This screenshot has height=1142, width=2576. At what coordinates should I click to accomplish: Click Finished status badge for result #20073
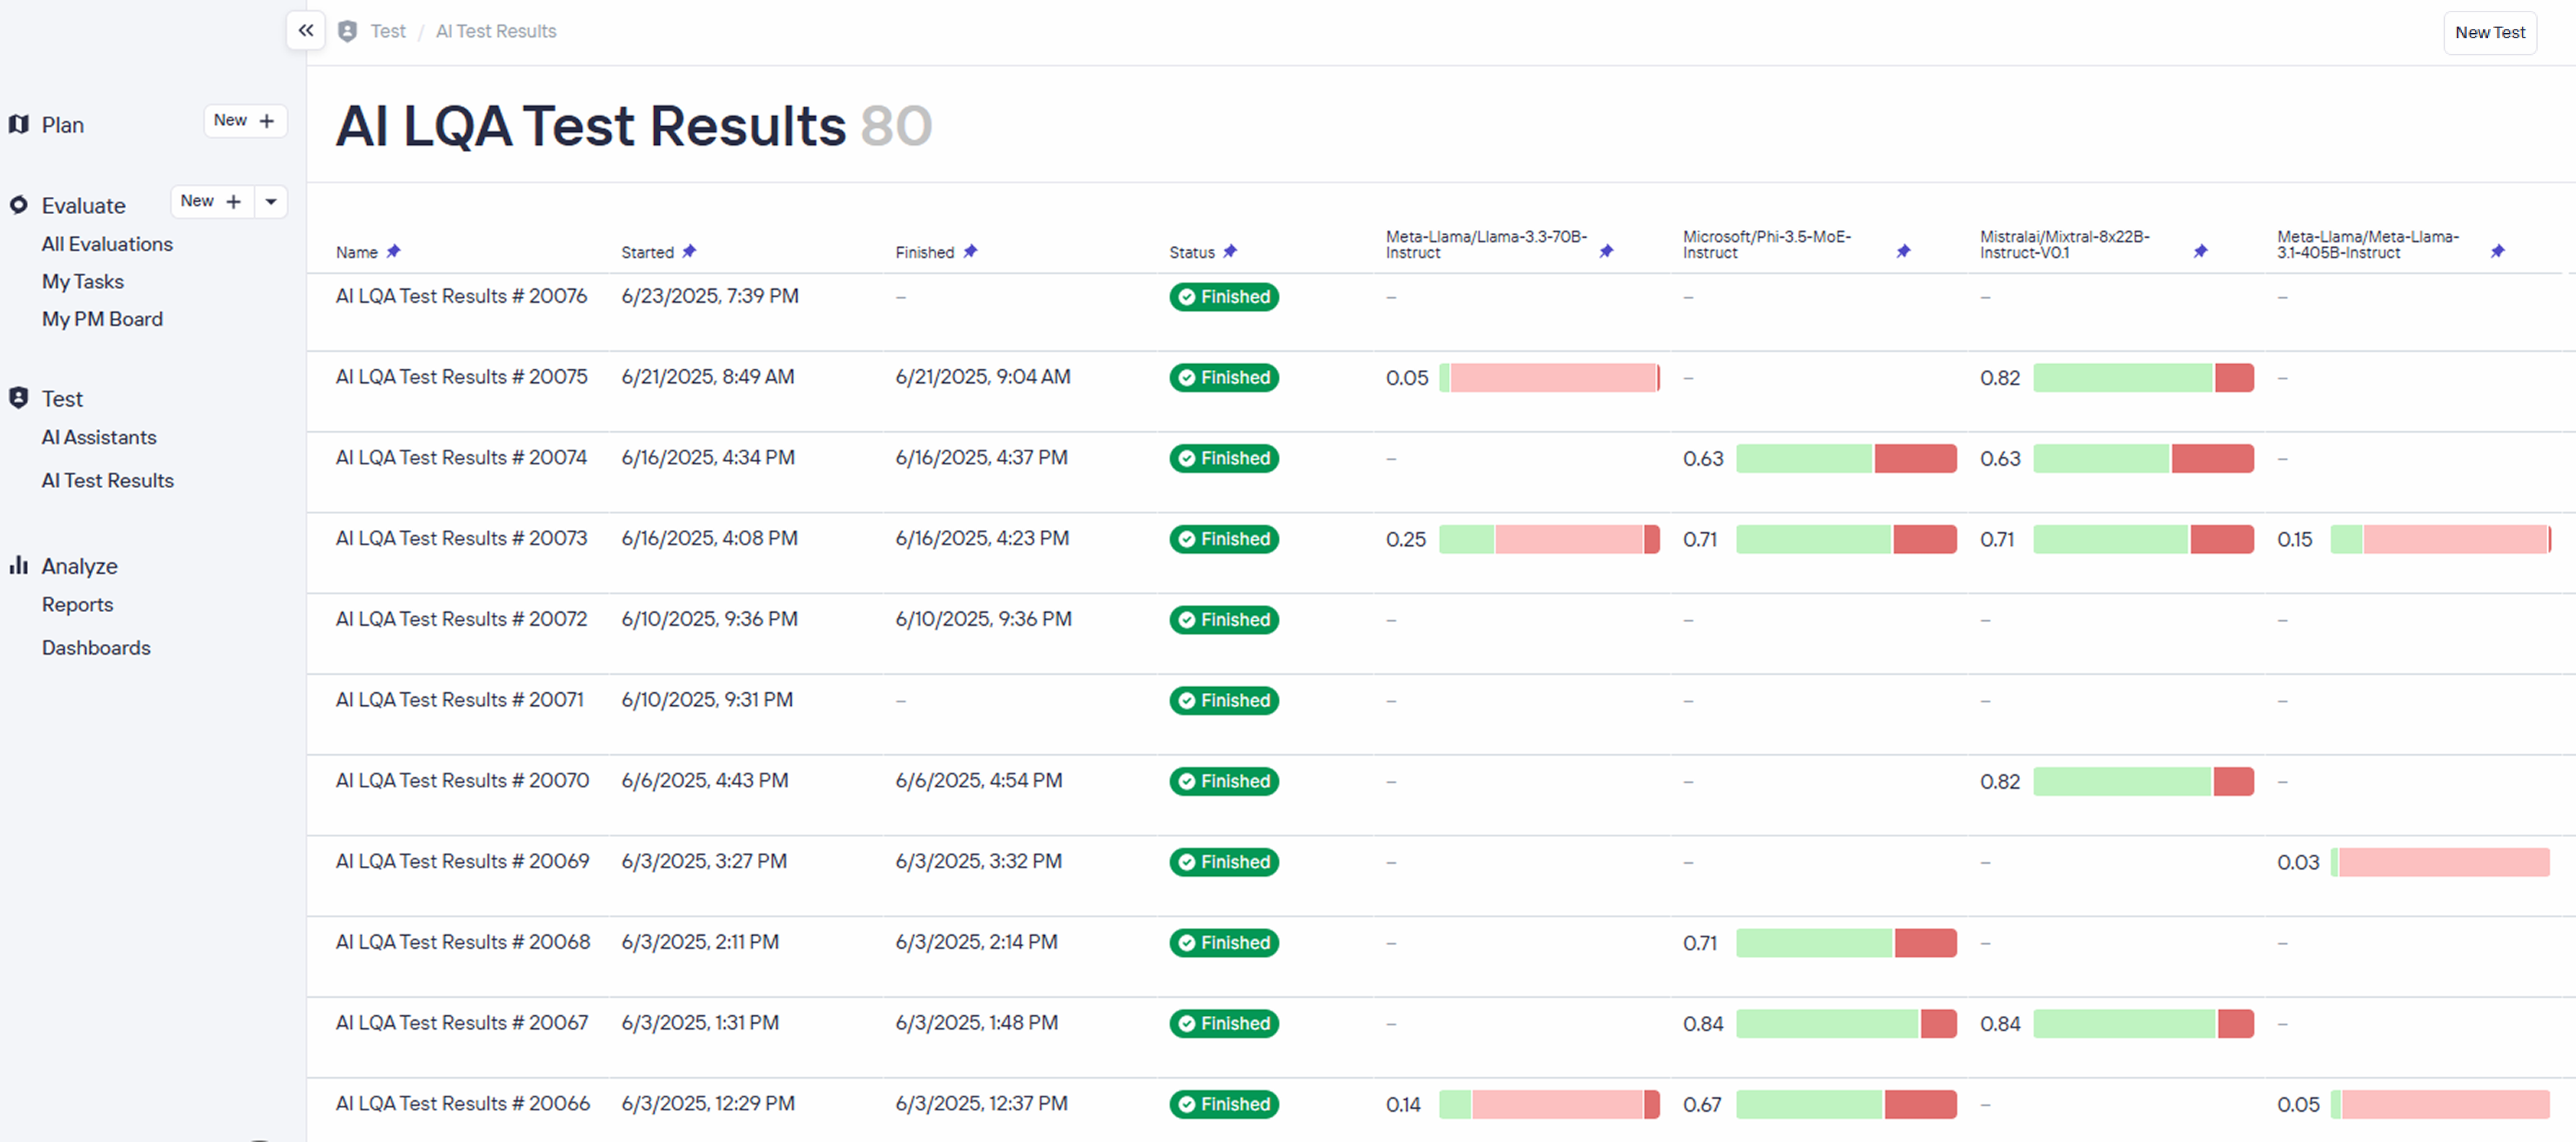point(1223,539)
